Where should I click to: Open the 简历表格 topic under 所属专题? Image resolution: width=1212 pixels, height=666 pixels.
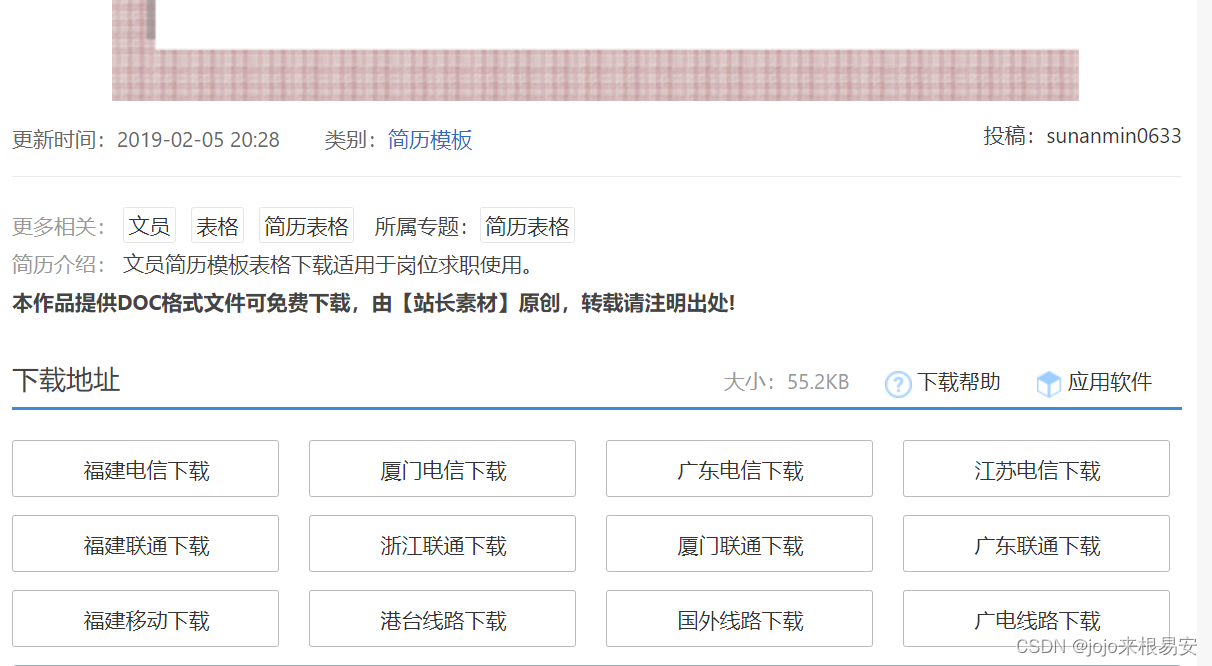(527, 225)
